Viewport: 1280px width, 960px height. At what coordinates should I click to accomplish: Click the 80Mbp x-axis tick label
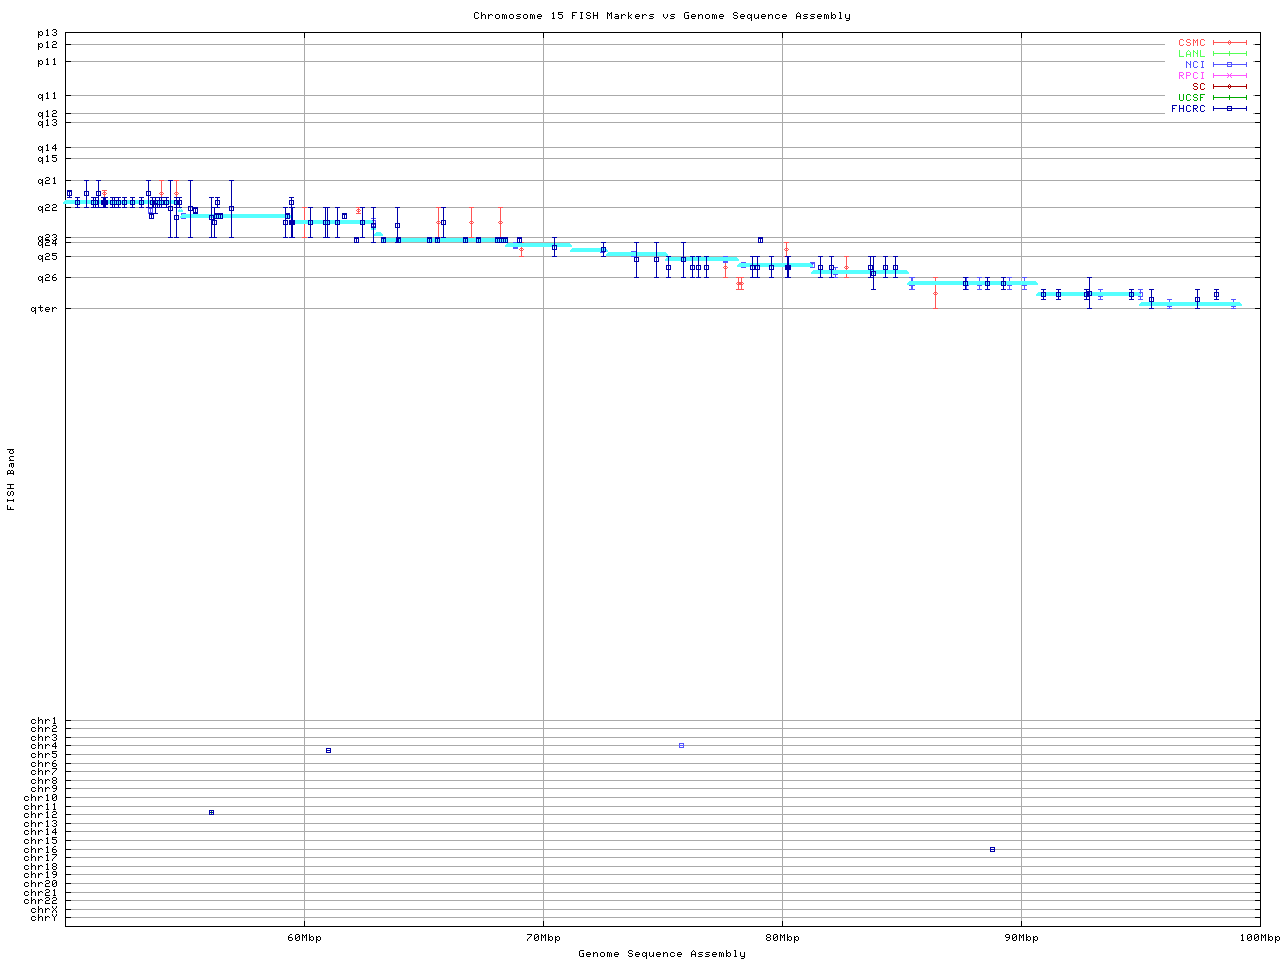(x=782, y=938)
